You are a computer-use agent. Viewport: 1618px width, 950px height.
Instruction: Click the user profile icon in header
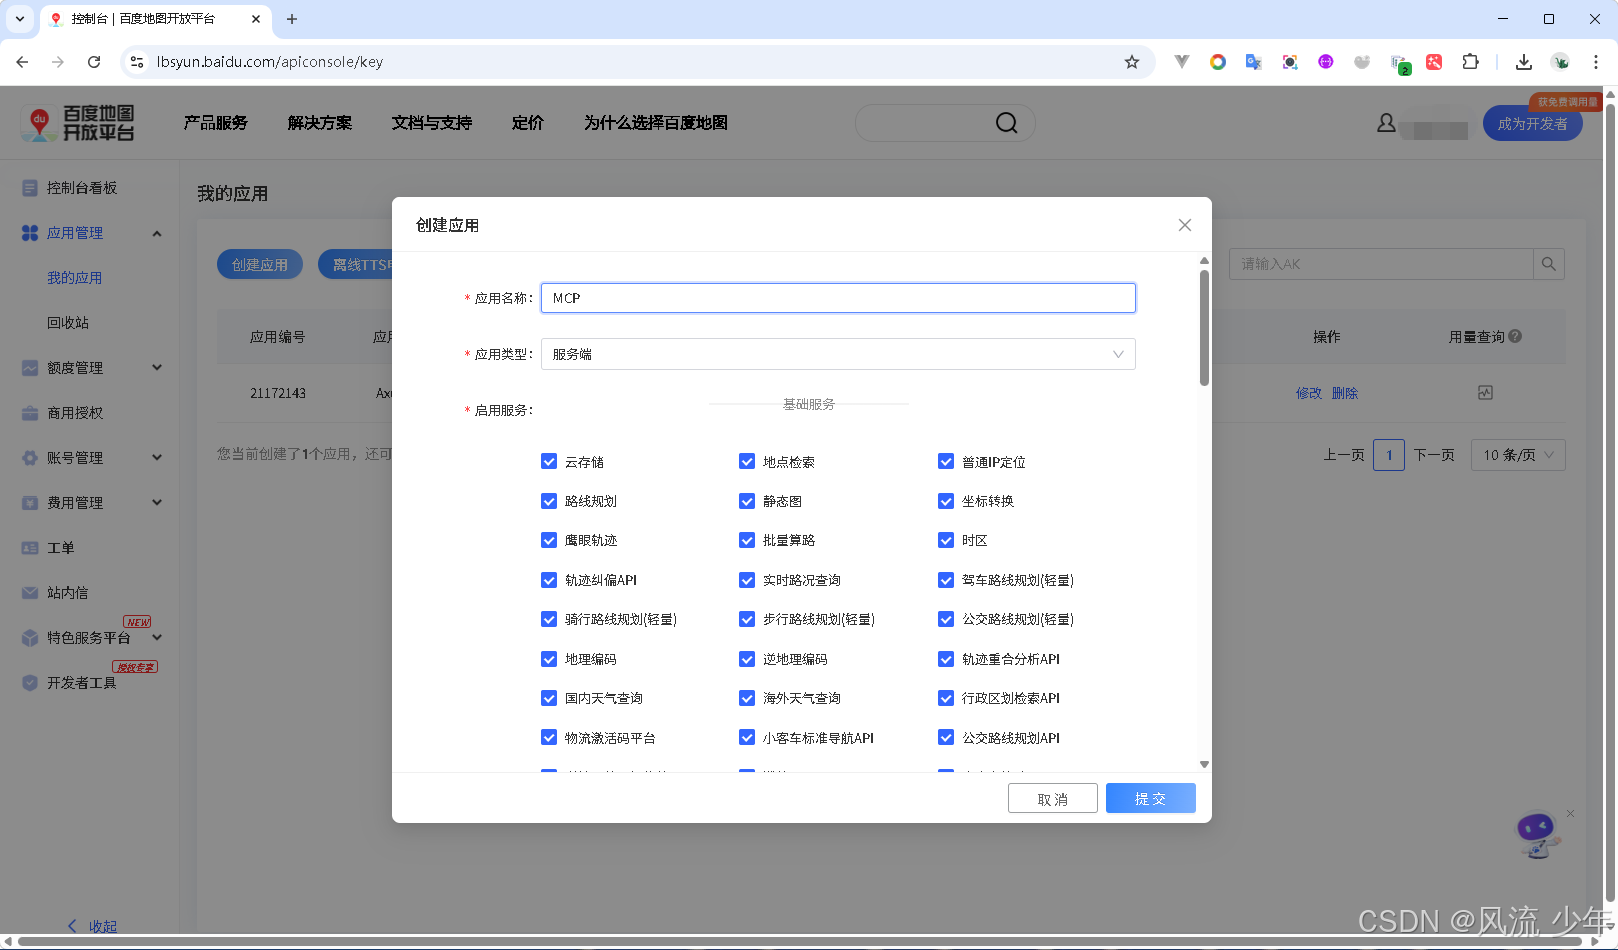[1386, 122]
